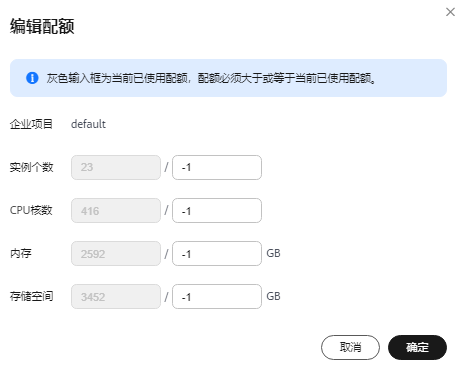This screenshot has width=463, height=371.
Task: Click the gray used-storage field showing 3452
Action: point(116,296)
